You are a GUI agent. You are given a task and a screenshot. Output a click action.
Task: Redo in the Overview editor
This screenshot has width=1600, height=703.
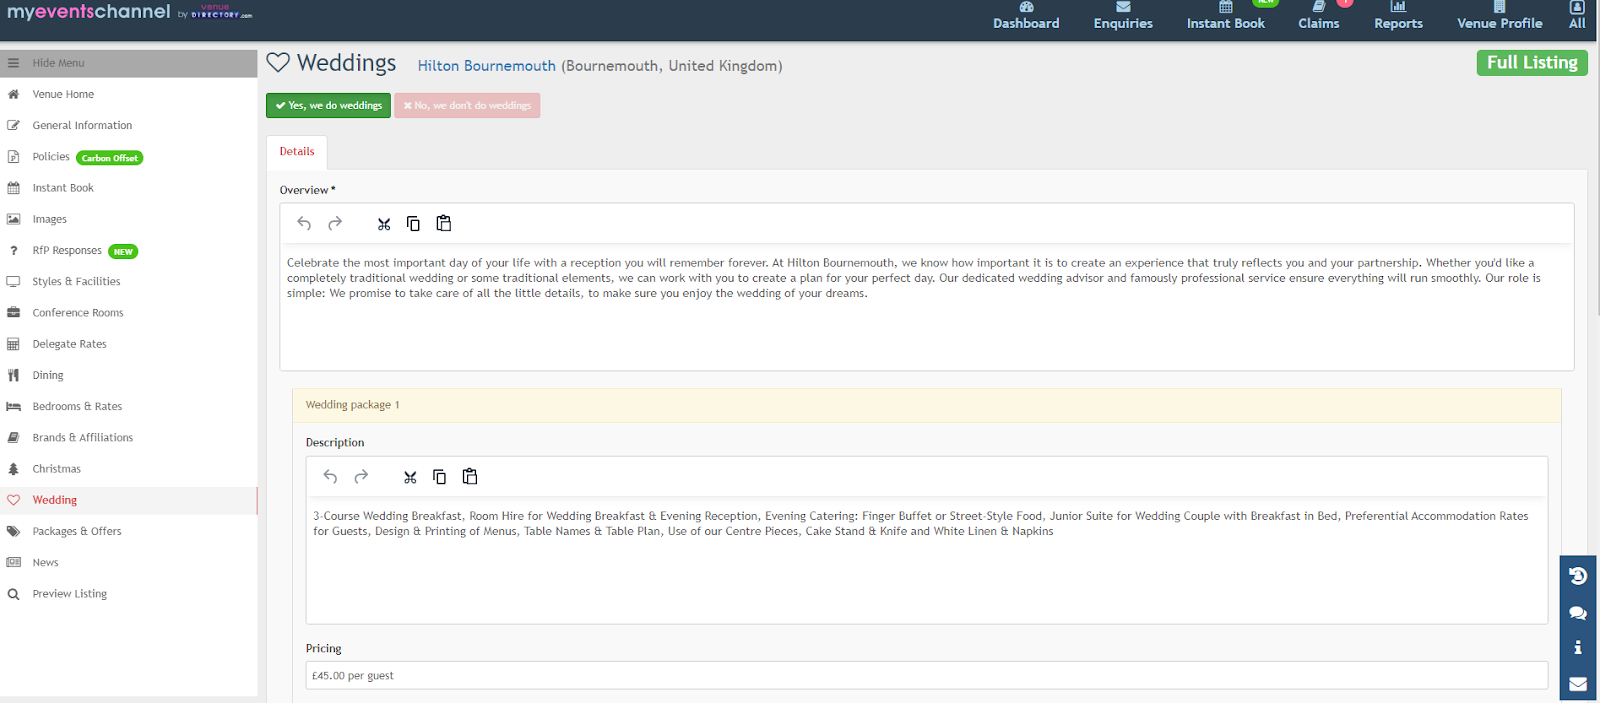[x=335, y=224]
